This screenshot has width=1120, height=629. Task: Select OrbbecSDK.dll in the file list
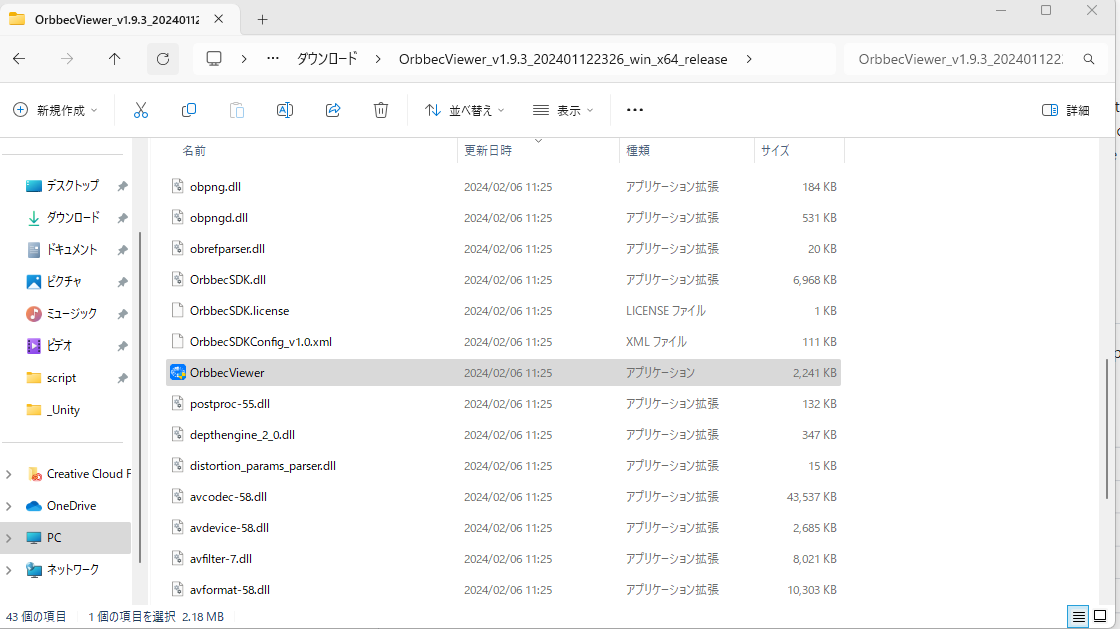[x=230, y=279]
